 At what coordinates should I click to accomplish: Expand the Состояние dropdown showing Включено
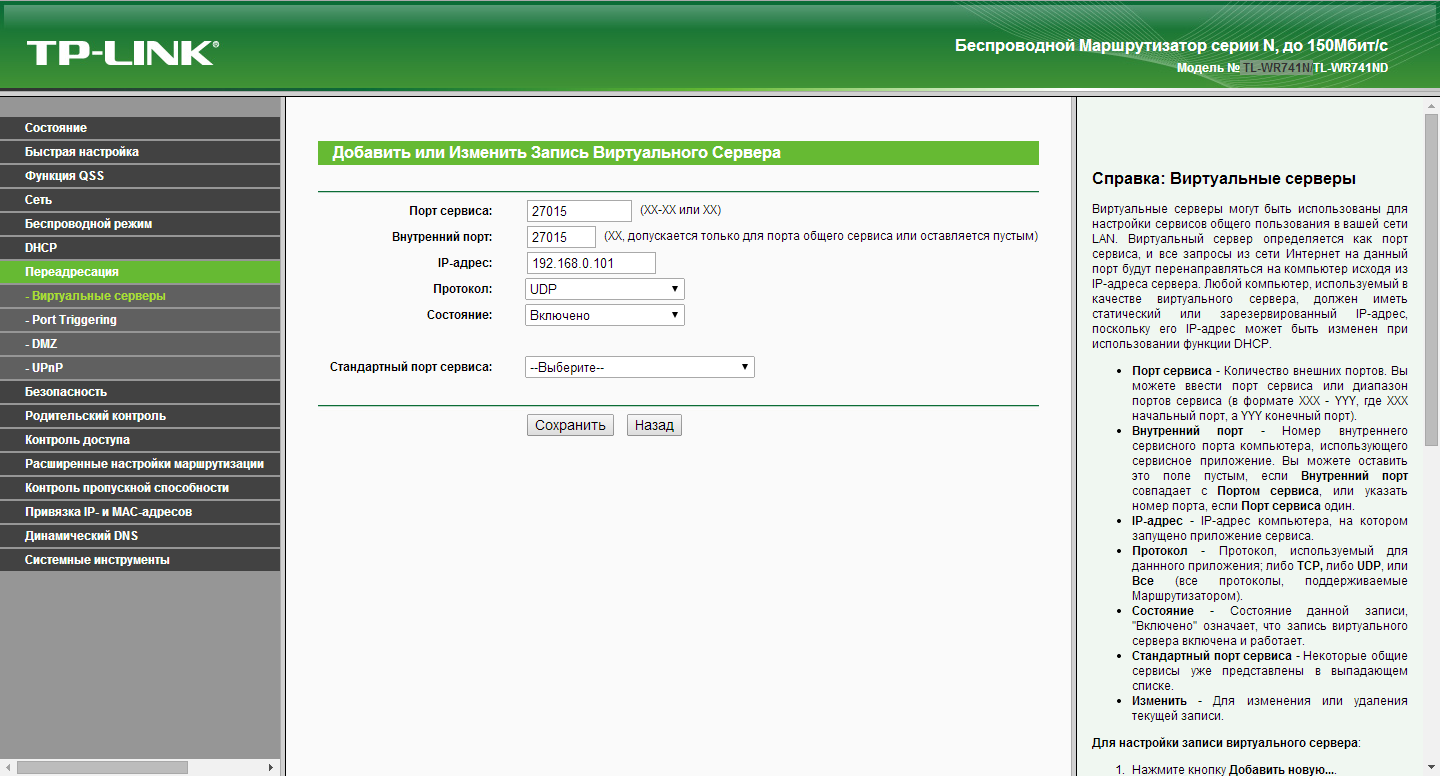[605, 315]
